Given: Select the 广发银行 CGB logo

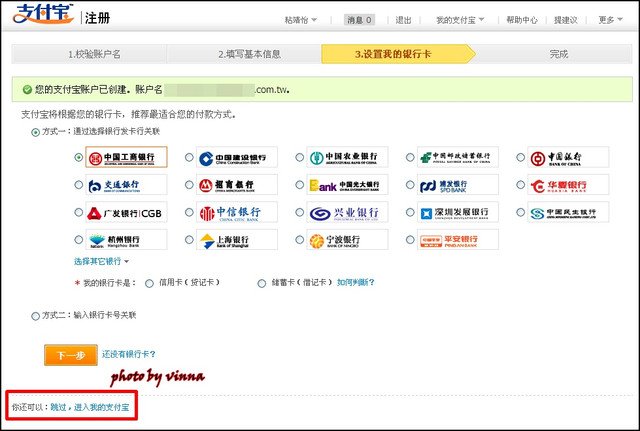Looking at the screenshot, I should click(126, 212).
